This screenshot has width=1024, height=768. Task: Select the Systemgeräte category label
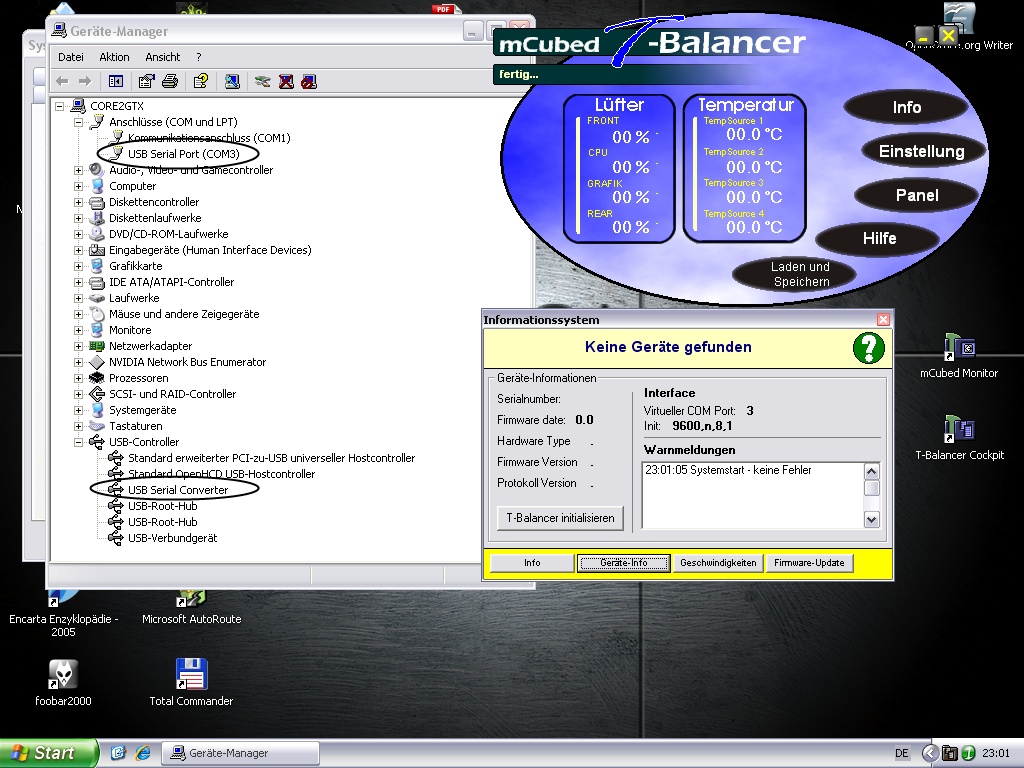coord(142,410)
